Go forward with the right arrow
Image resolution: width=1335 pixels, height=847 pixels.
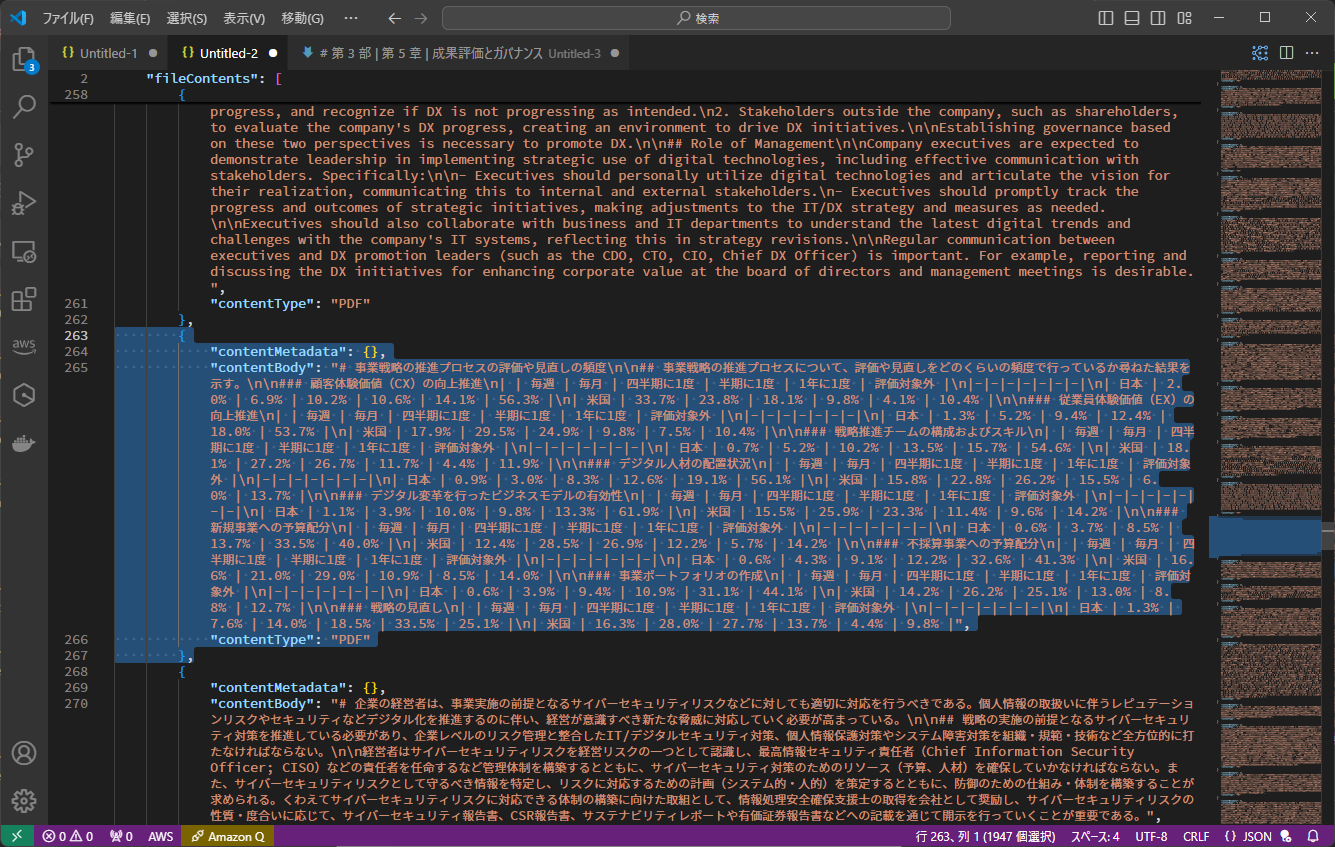[420, 18]
